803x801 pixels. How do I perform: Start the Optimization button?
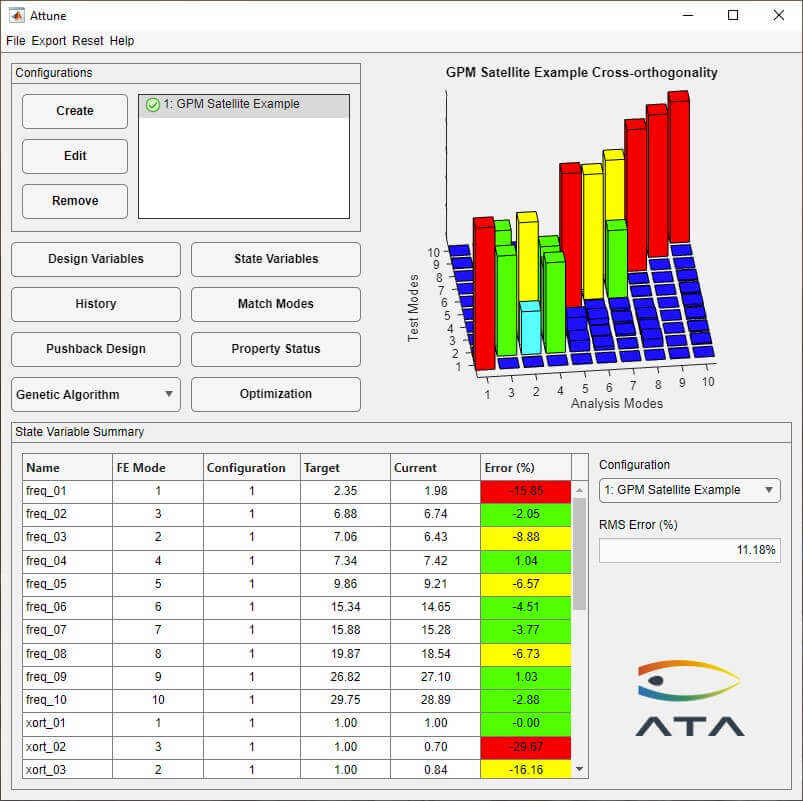(275, 394)
